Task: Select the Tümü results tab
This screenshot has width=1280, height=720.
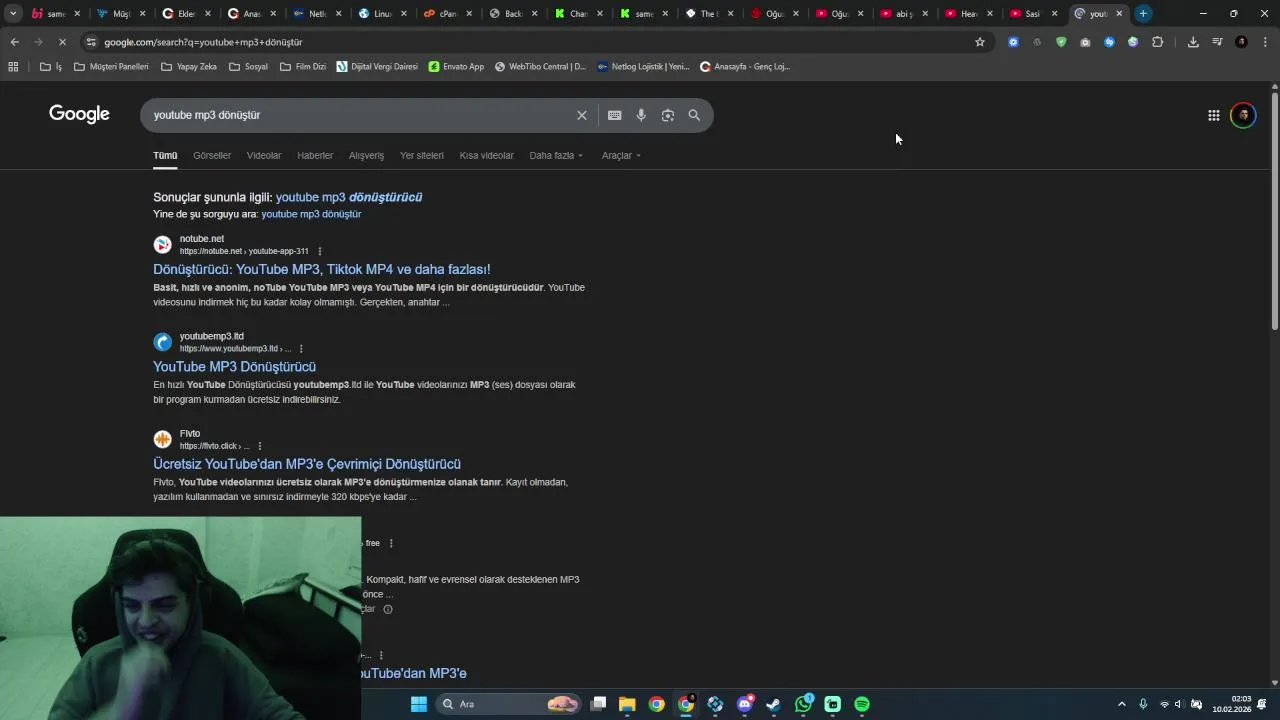Action: coord(165,155)
